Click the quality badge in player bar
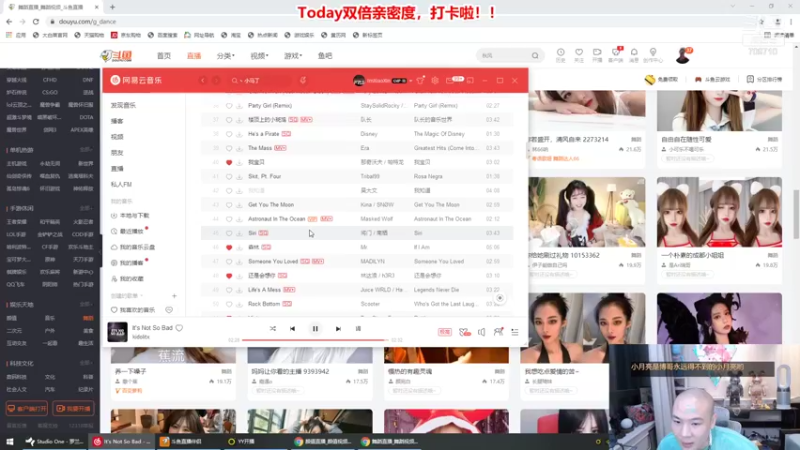This screenshot has width=800, height=450. click(444, 332)
